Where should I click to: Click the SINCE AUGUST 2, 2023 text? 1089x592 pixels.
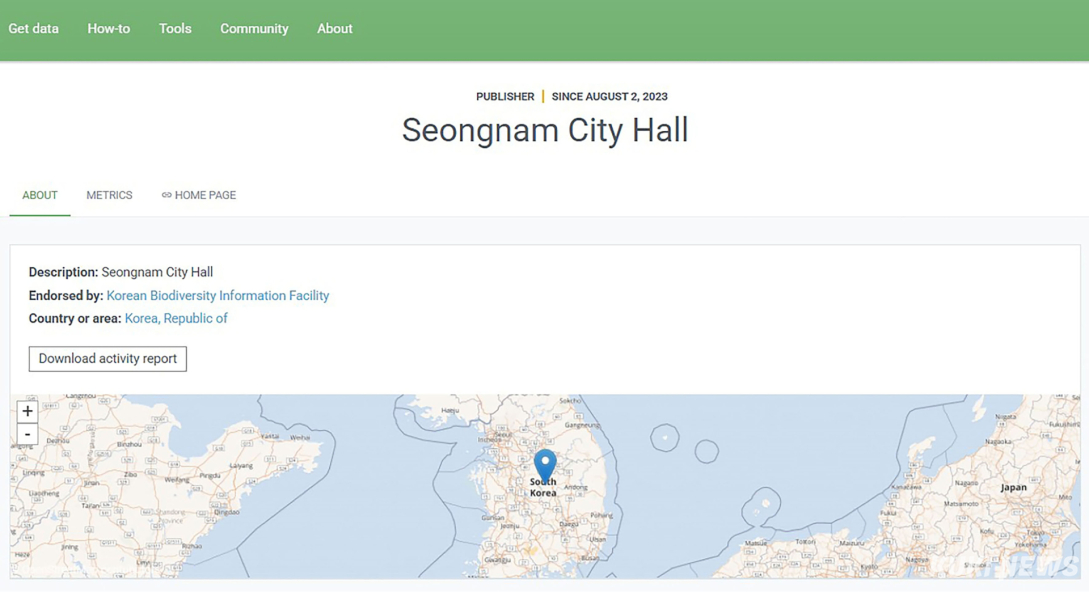point(609,97)
